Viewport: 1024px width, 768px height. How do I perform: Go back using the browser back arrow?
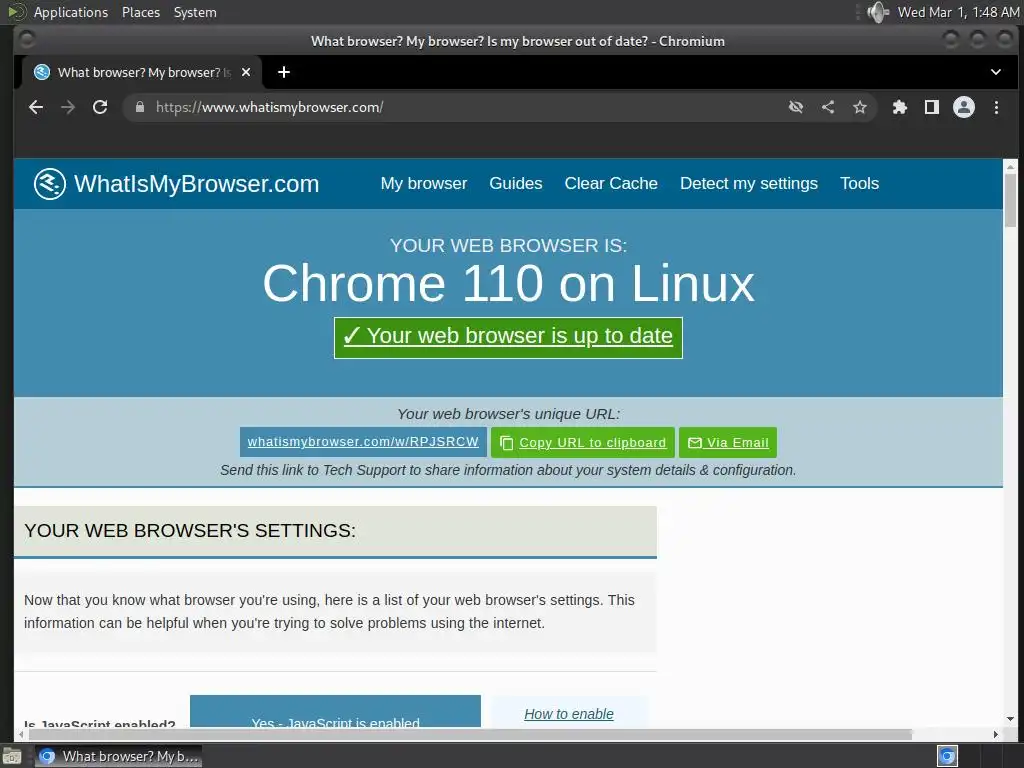[36, 107]
